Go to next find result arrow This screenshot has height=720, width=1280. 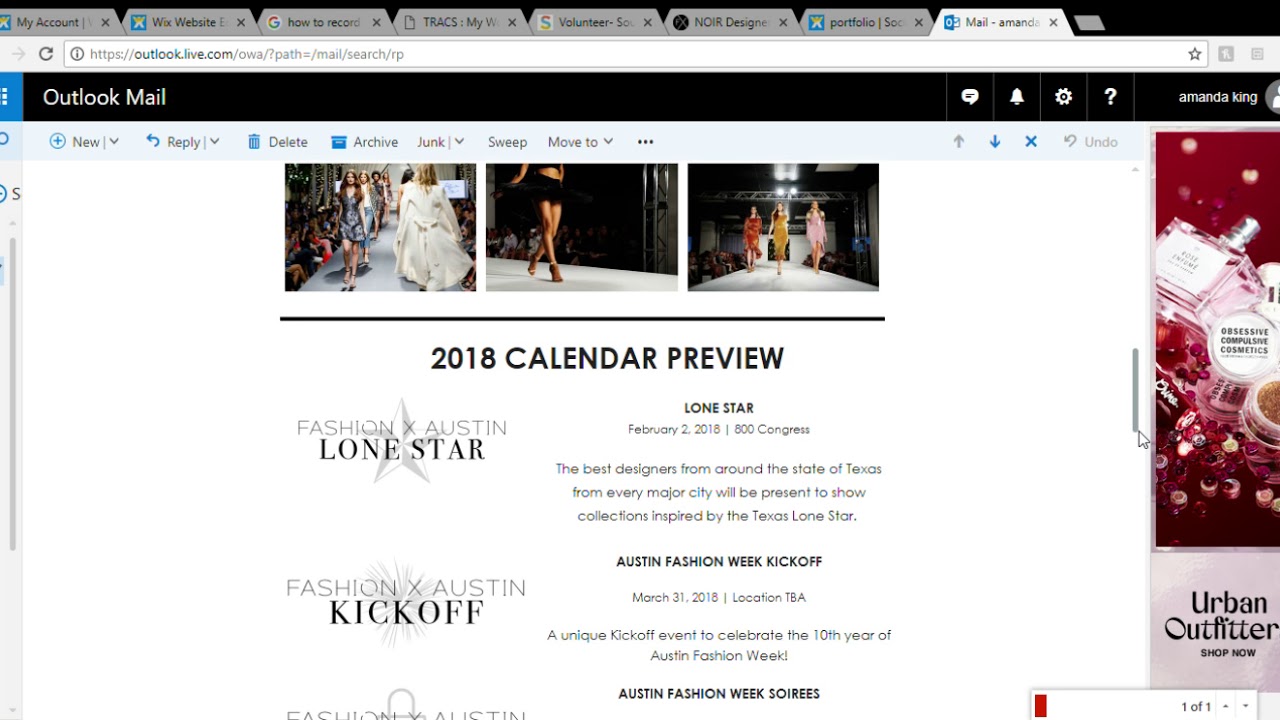1246,707
